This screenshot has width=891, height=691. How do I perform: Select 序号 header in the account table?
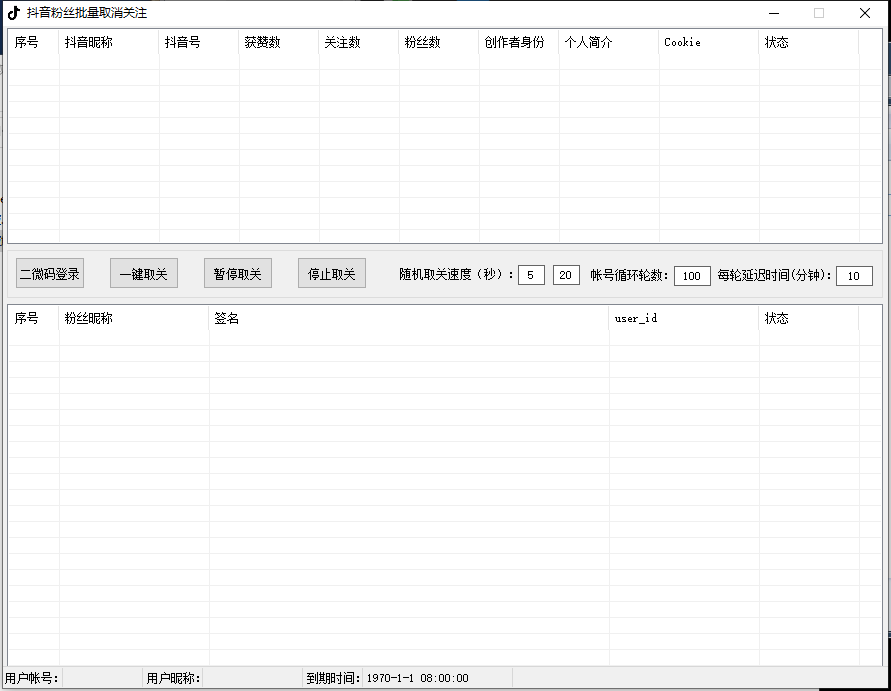click(34, 42)
